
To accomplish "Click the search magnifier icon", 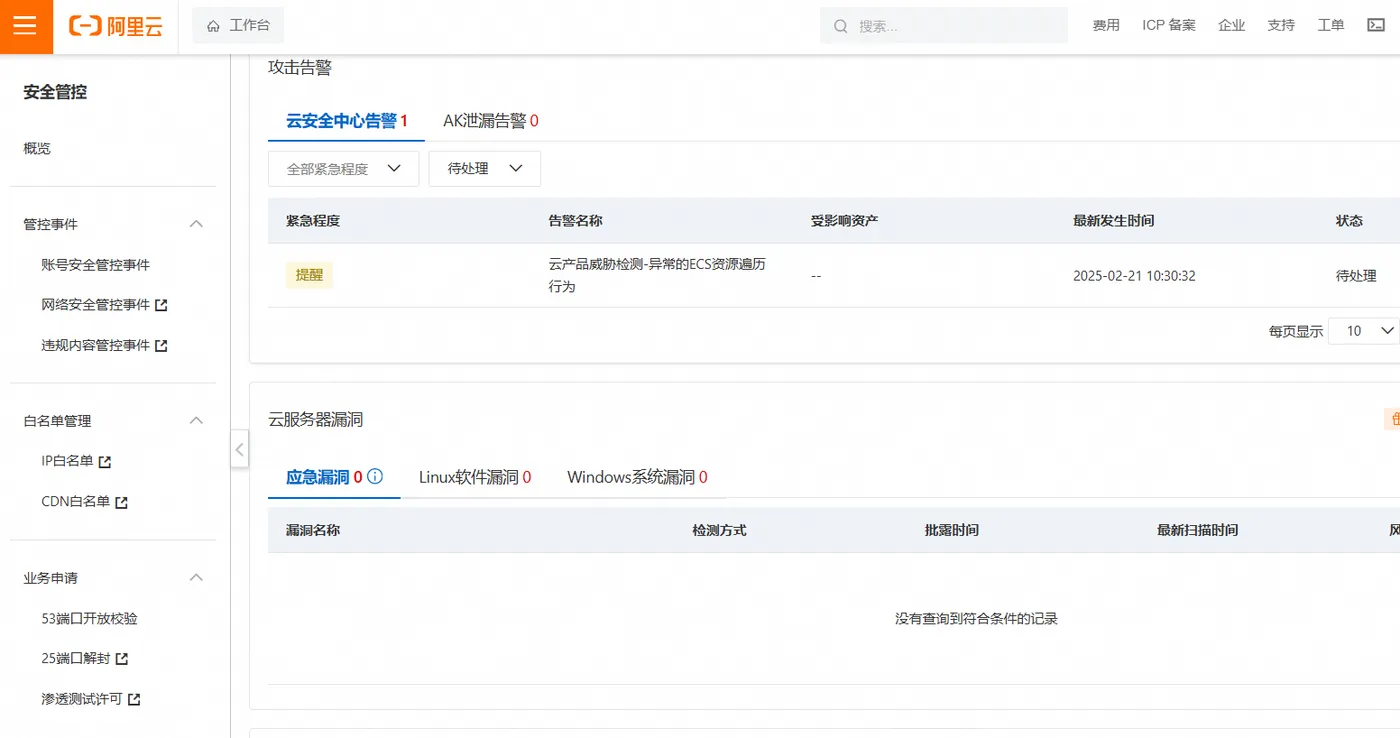I will [x=841, y=26].
